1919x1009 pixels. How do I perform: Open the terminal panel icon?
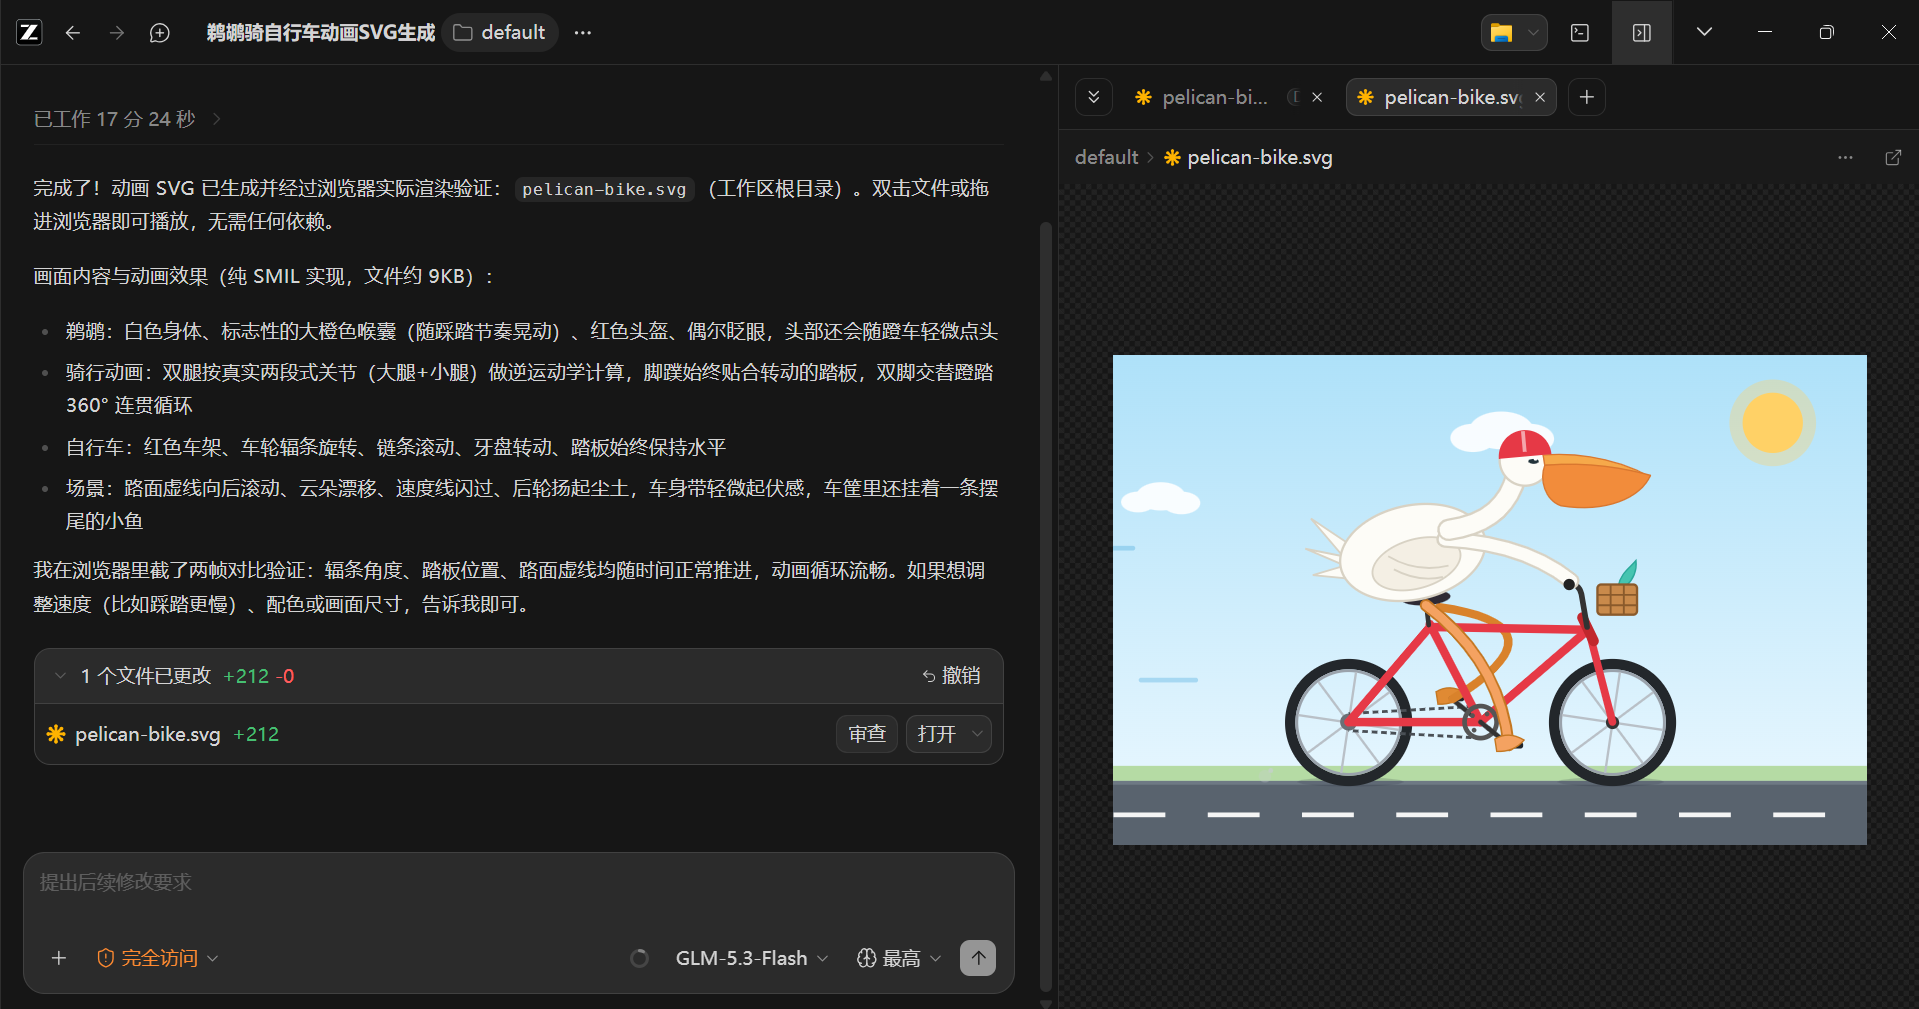[1580, 33]
